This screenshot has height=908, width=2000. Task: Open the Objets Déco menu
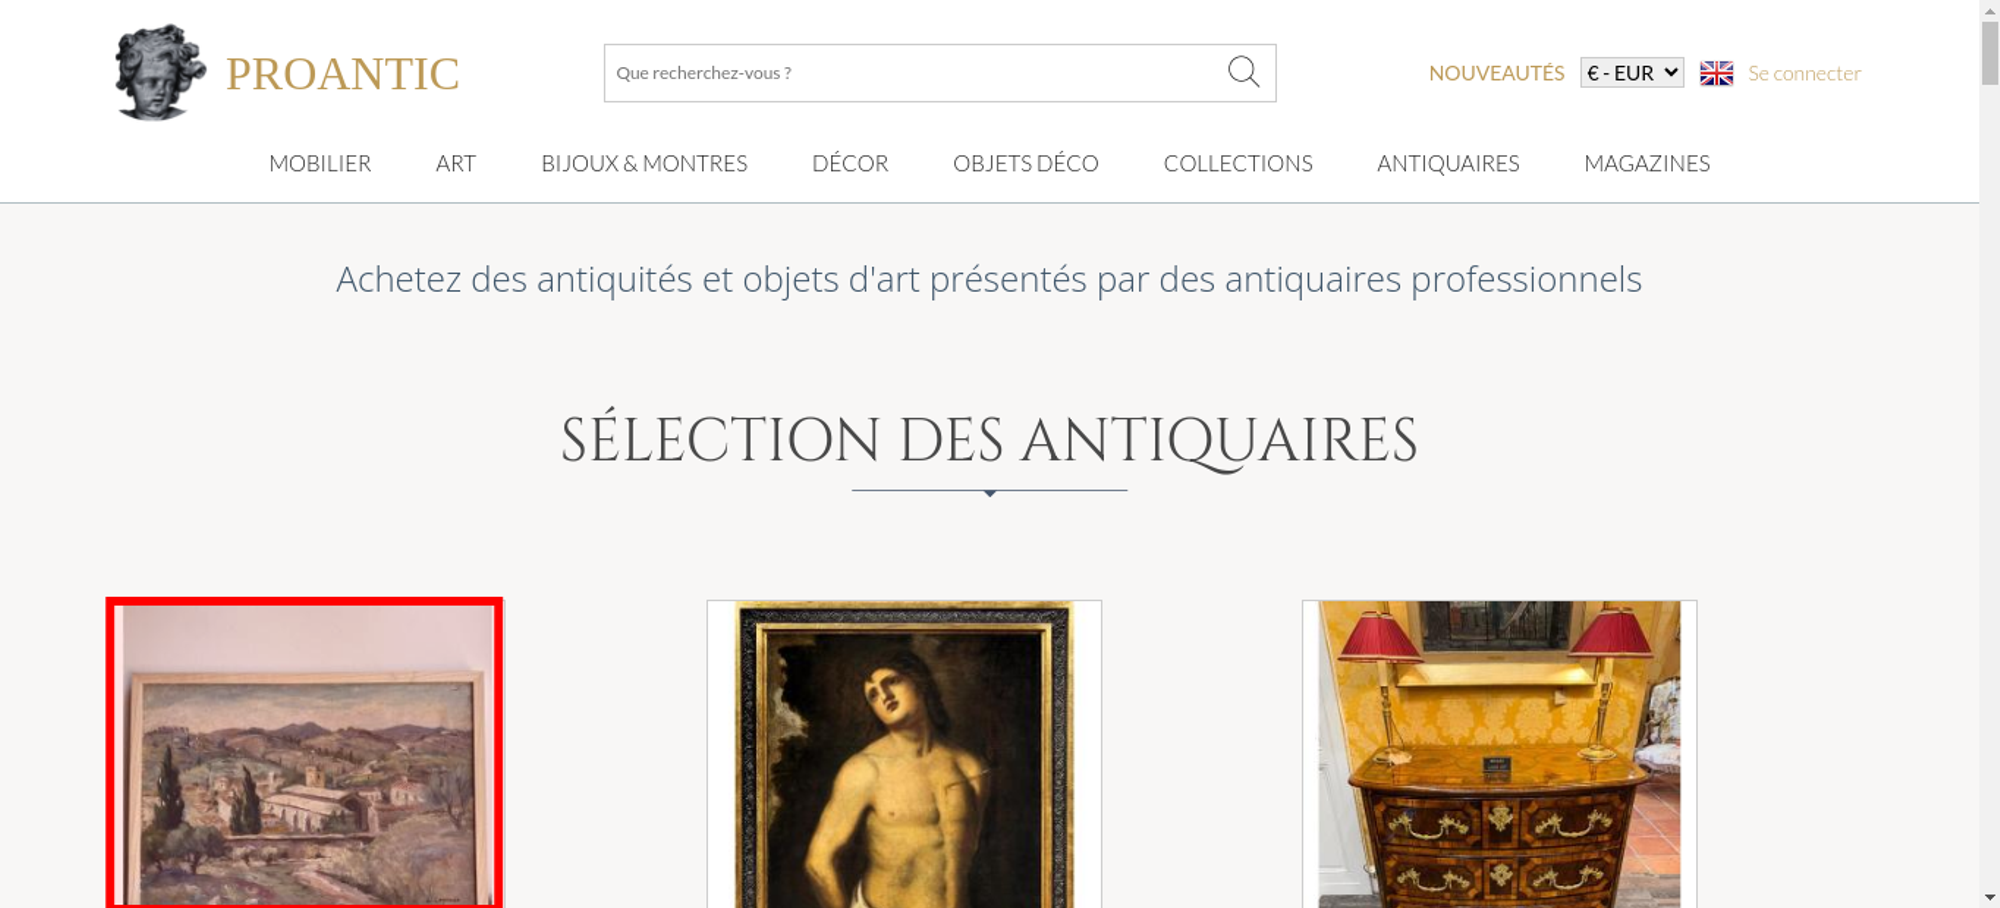tap(1026, 163)
